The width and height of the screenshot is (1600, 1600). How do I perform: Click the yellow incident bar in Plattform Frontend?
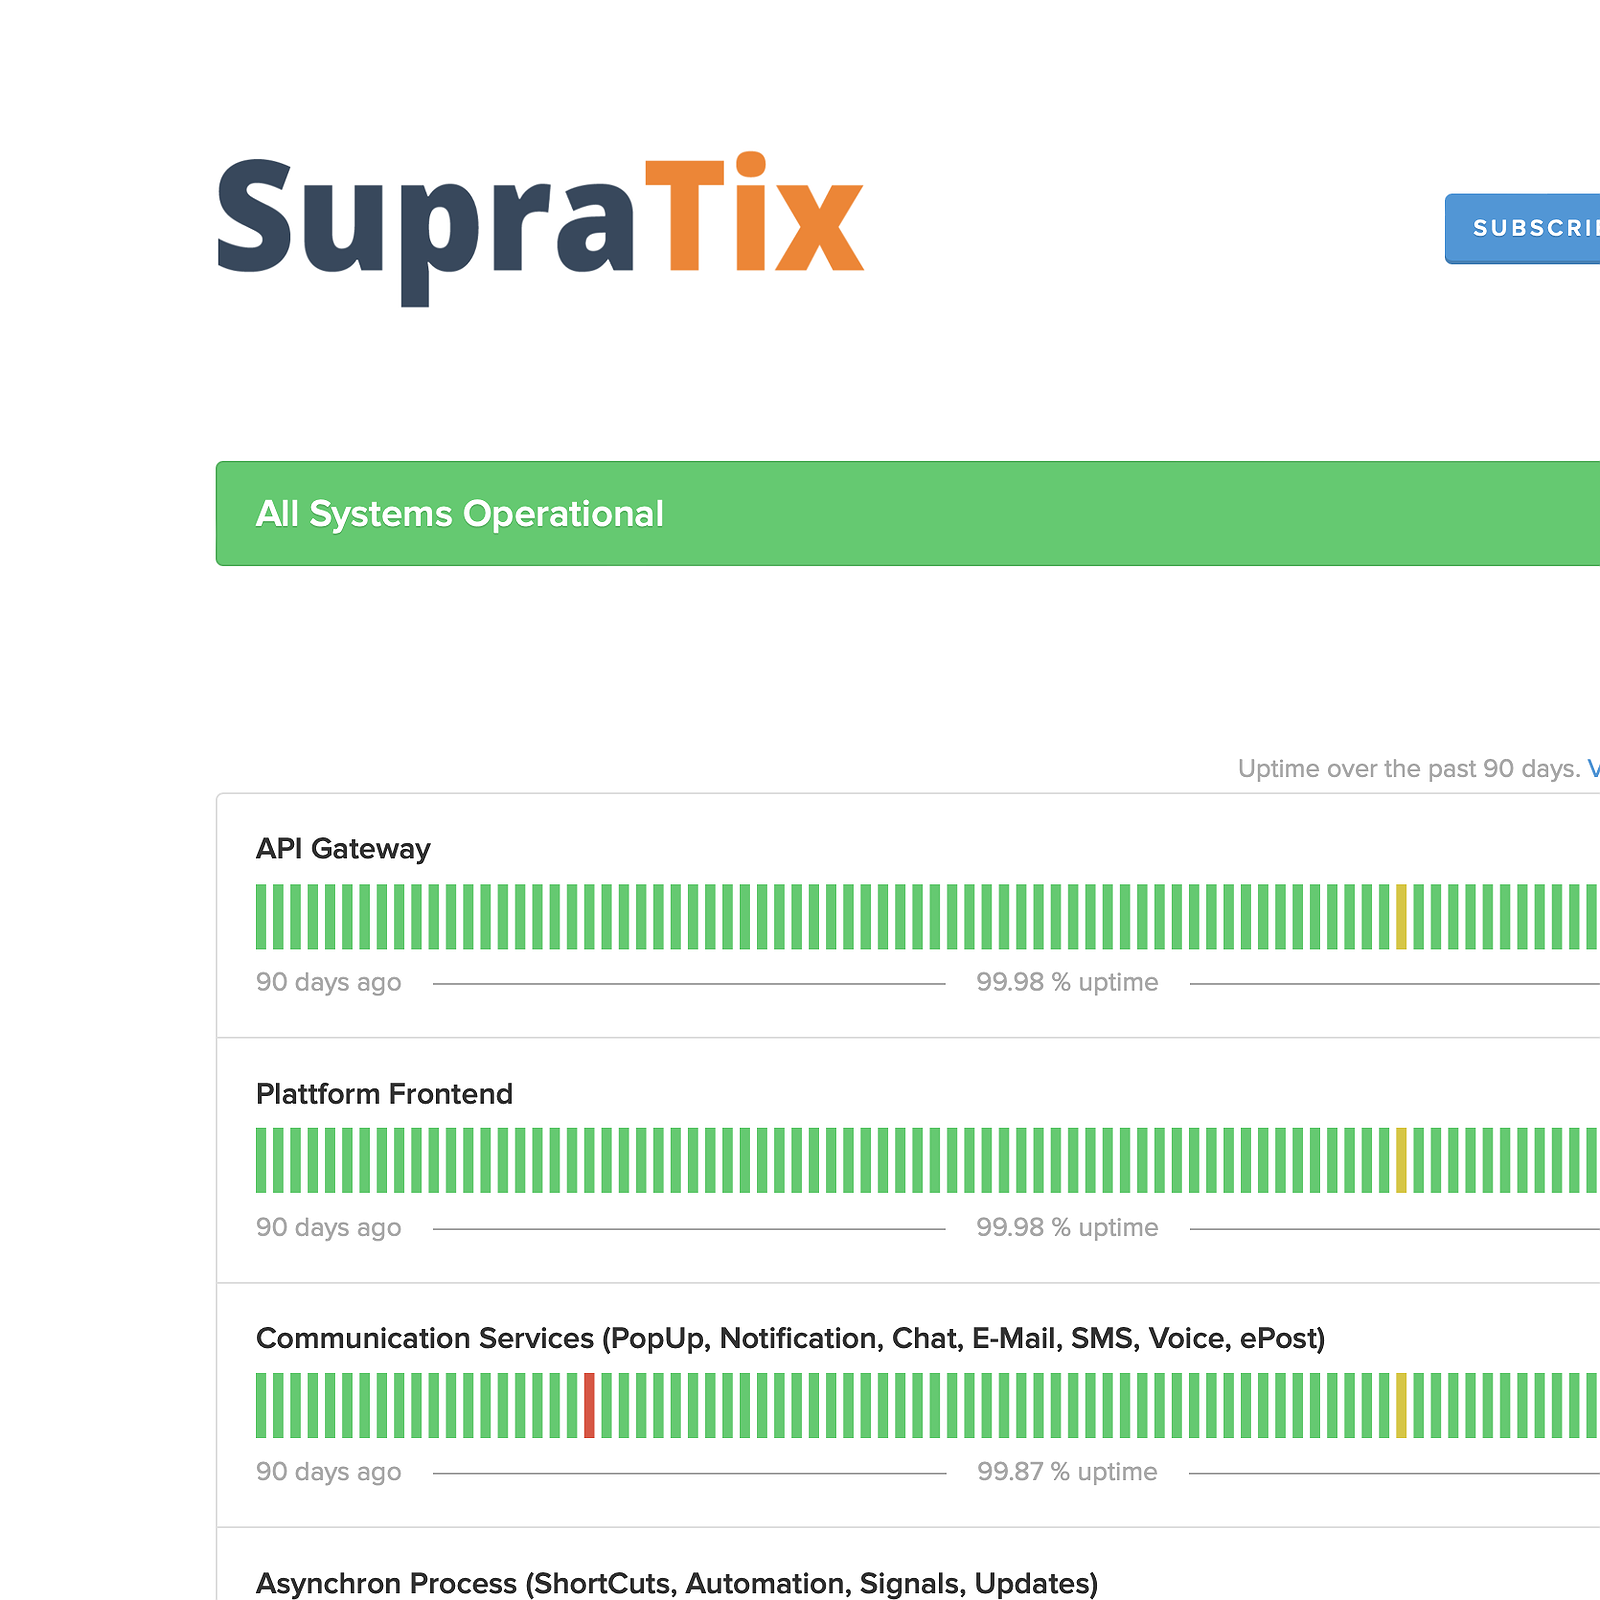pyautogui.click(x=1401, y=1161)
